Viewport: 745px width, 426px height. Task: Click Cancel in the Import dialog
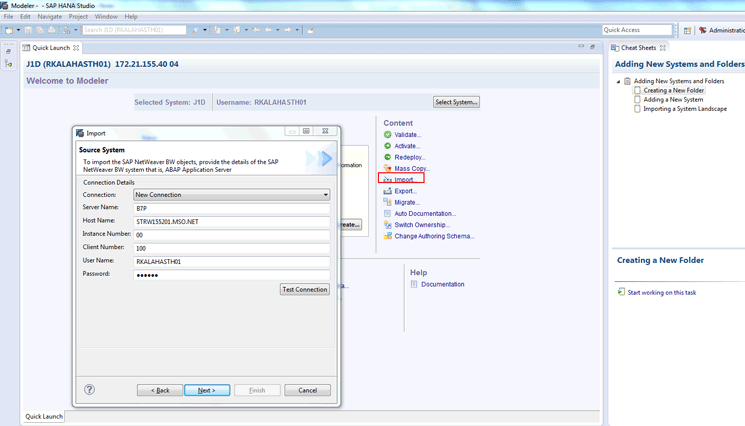(307, 390)
